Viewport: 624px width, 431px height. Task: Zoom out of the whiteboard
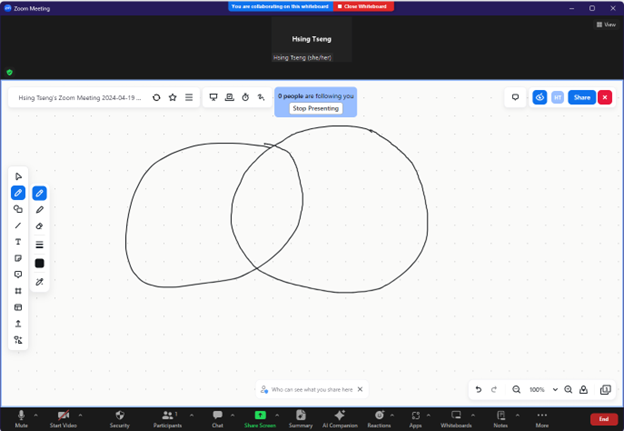click(x=516, y=390)
